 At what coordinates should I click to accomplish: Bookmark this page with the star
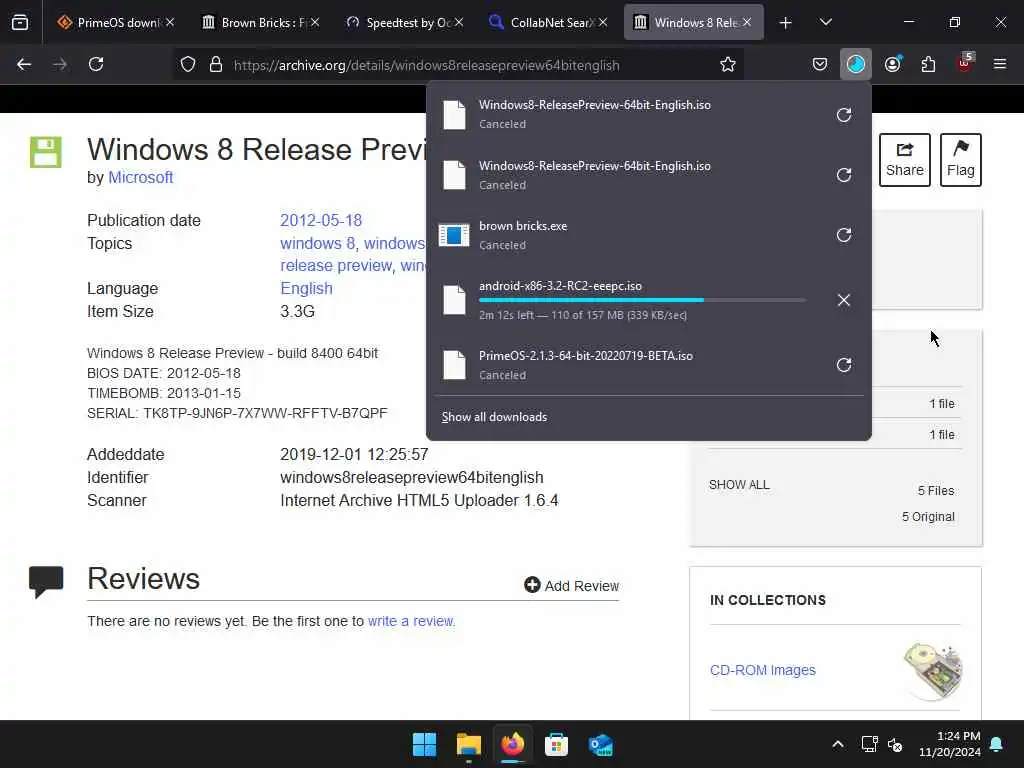(728, 65)
